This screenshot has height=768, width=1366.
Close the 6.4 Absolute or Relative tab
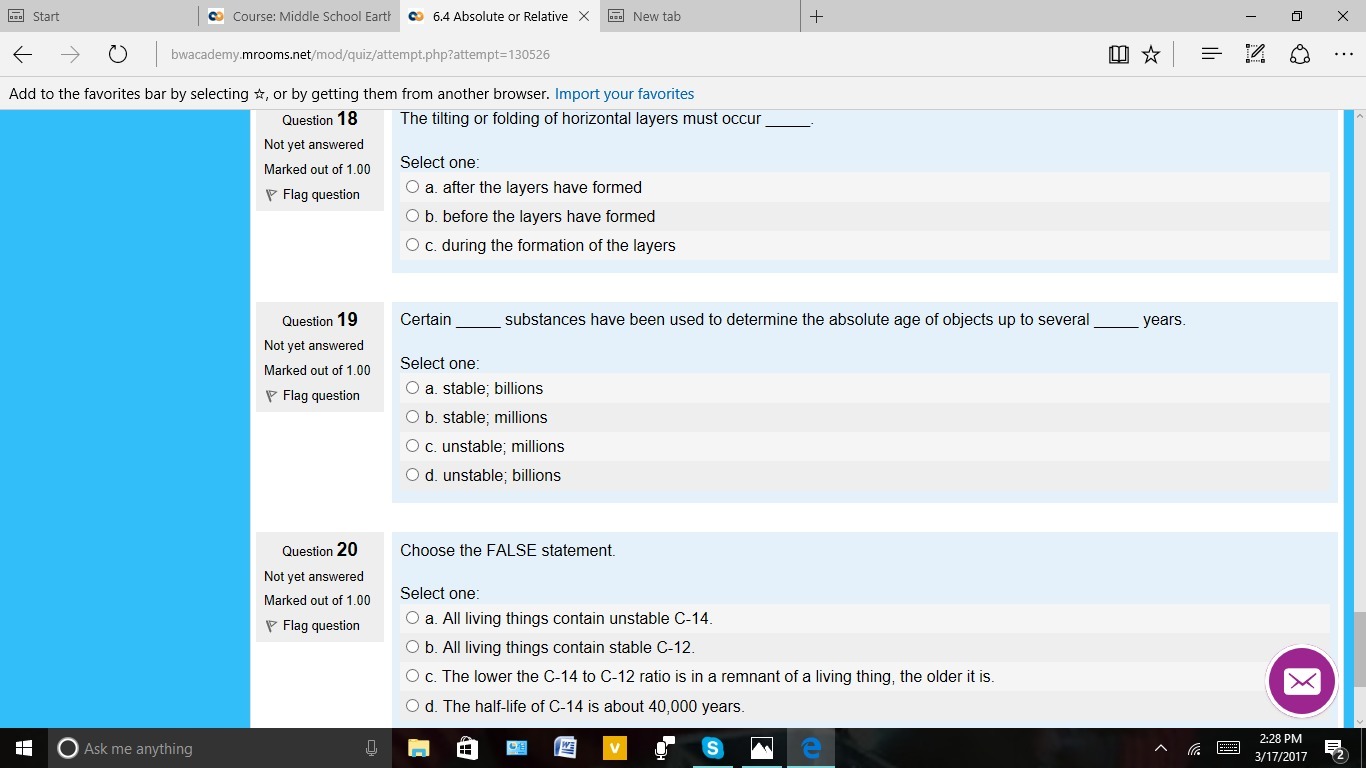tap(584, 16)
